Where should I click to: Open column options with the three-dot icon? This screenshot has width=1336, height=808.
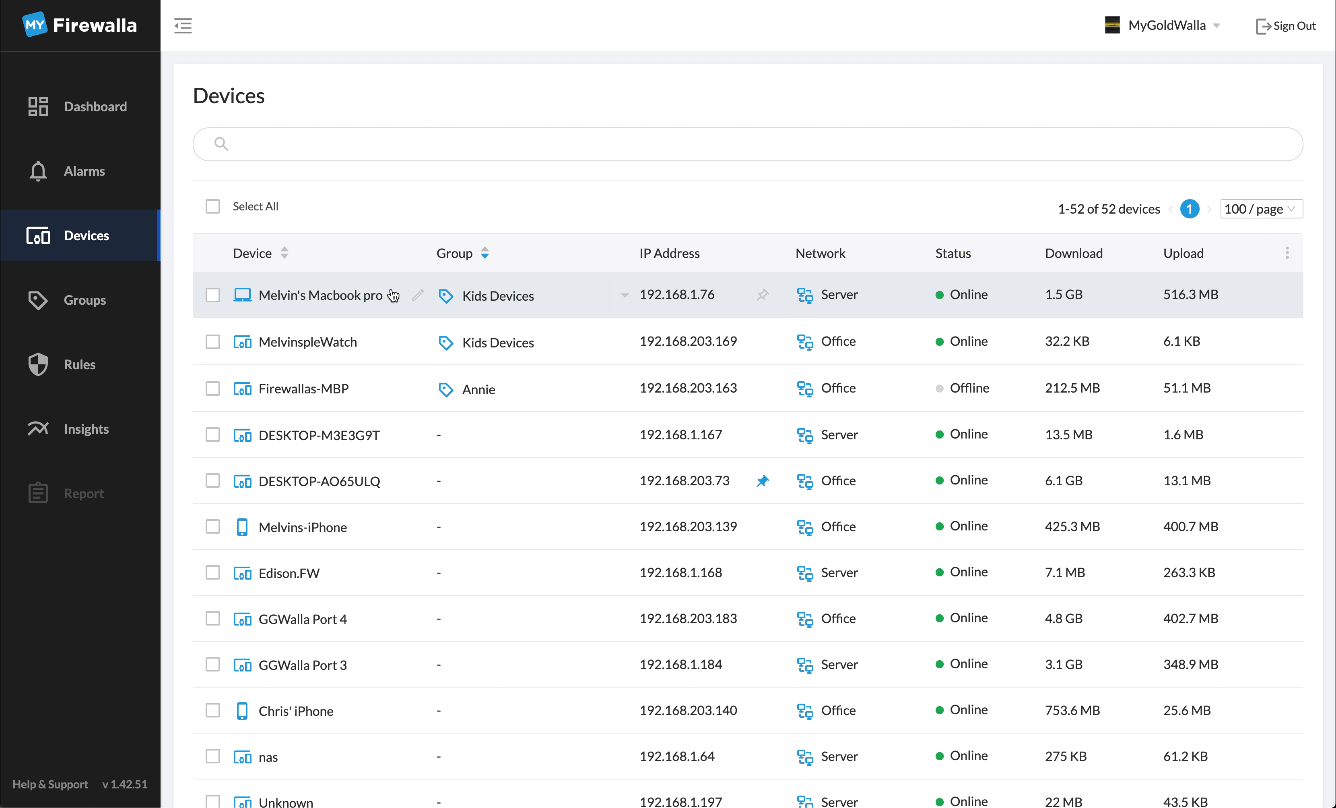pos(1287,253)
